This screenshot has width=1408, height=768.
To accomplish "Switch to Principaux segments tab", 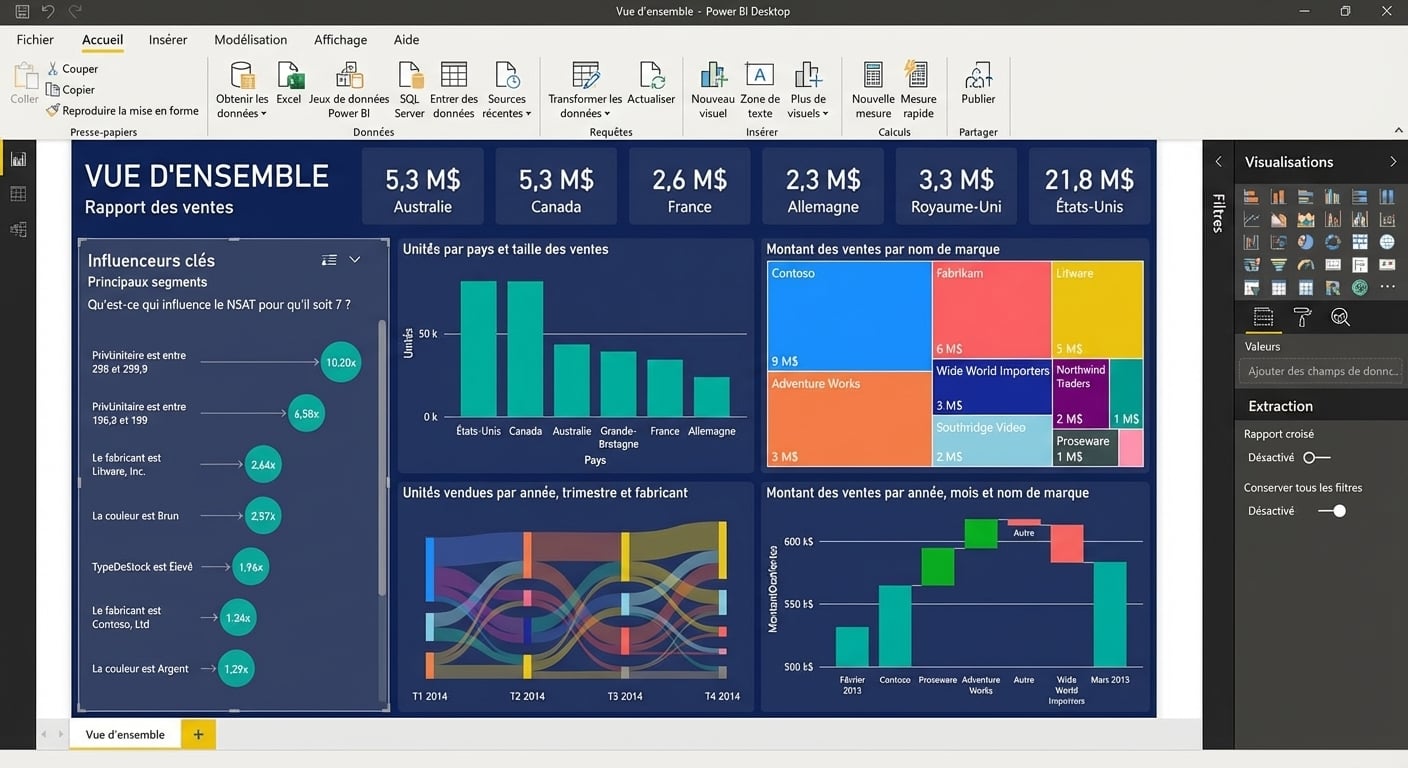I will click(x=147, y=282).
